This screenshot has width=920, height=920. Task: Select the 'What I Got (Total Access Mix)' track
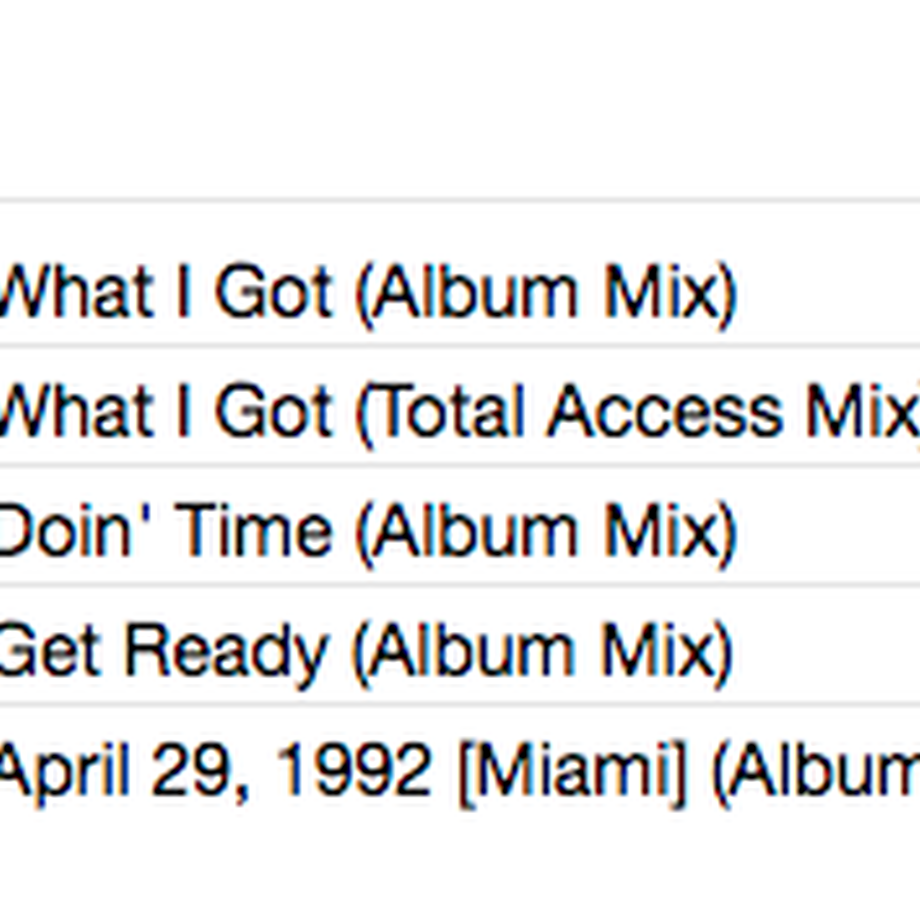[460, 410]
